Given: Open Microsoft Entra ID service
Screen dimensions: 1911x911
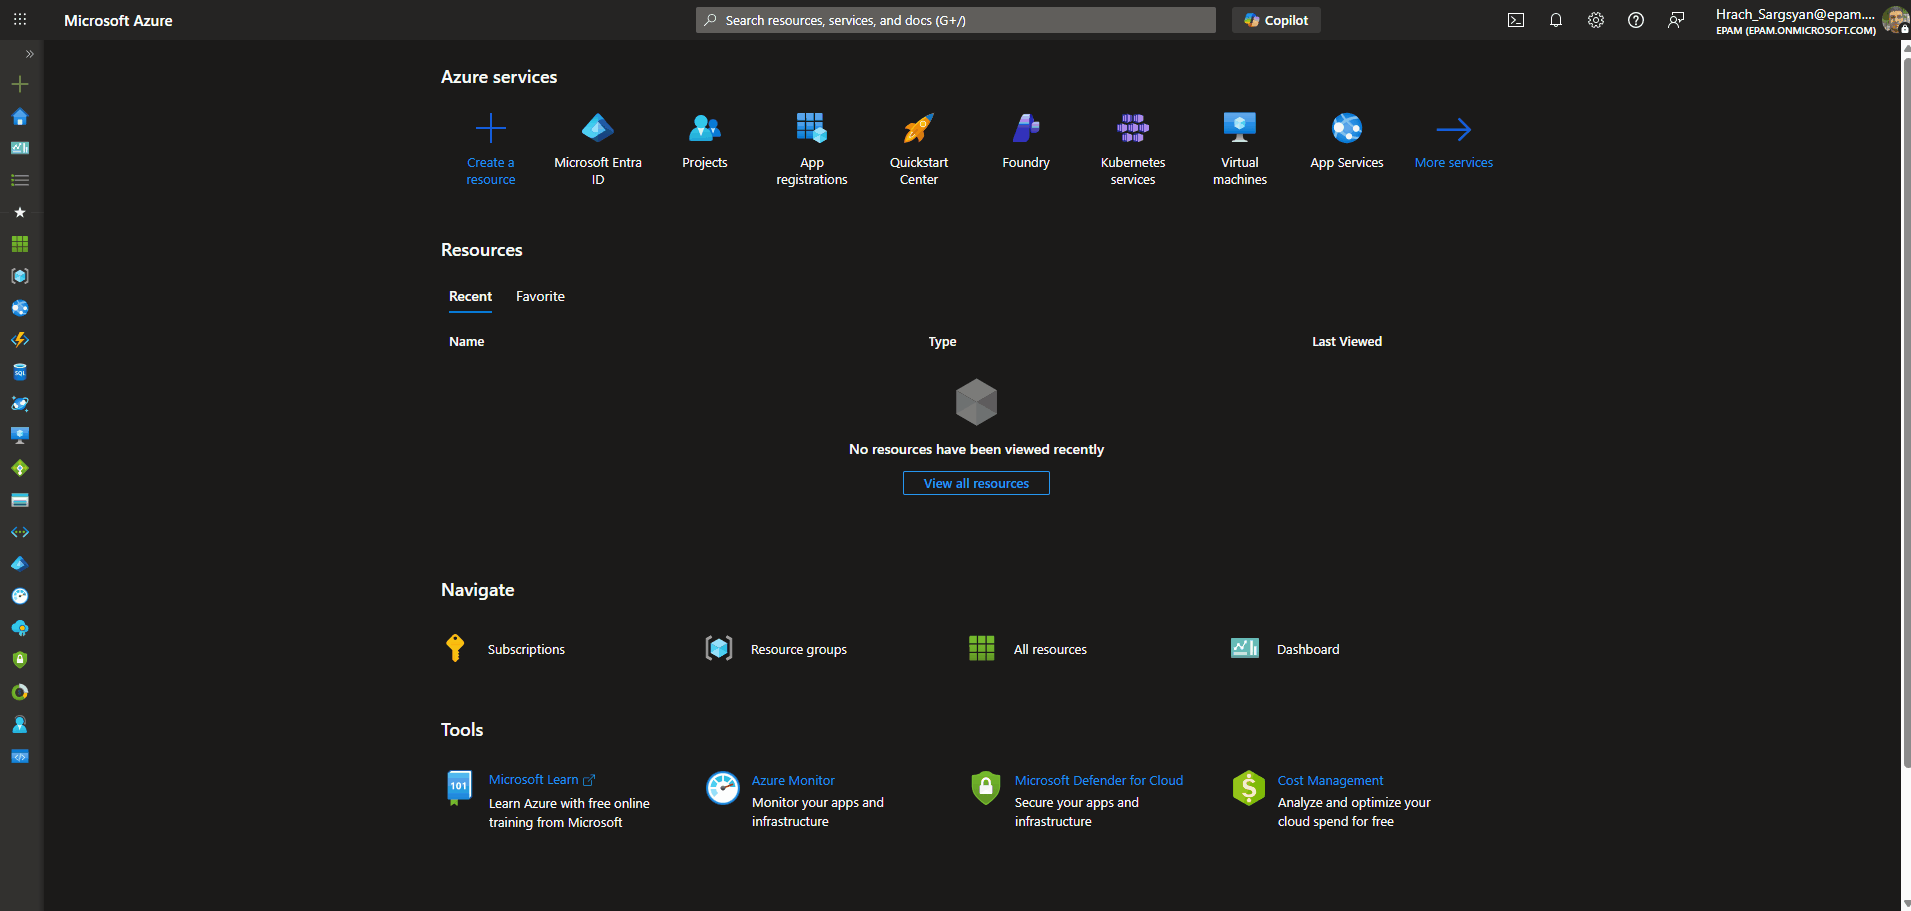Looking at the screenshot, I should click(x=597, y=140).
